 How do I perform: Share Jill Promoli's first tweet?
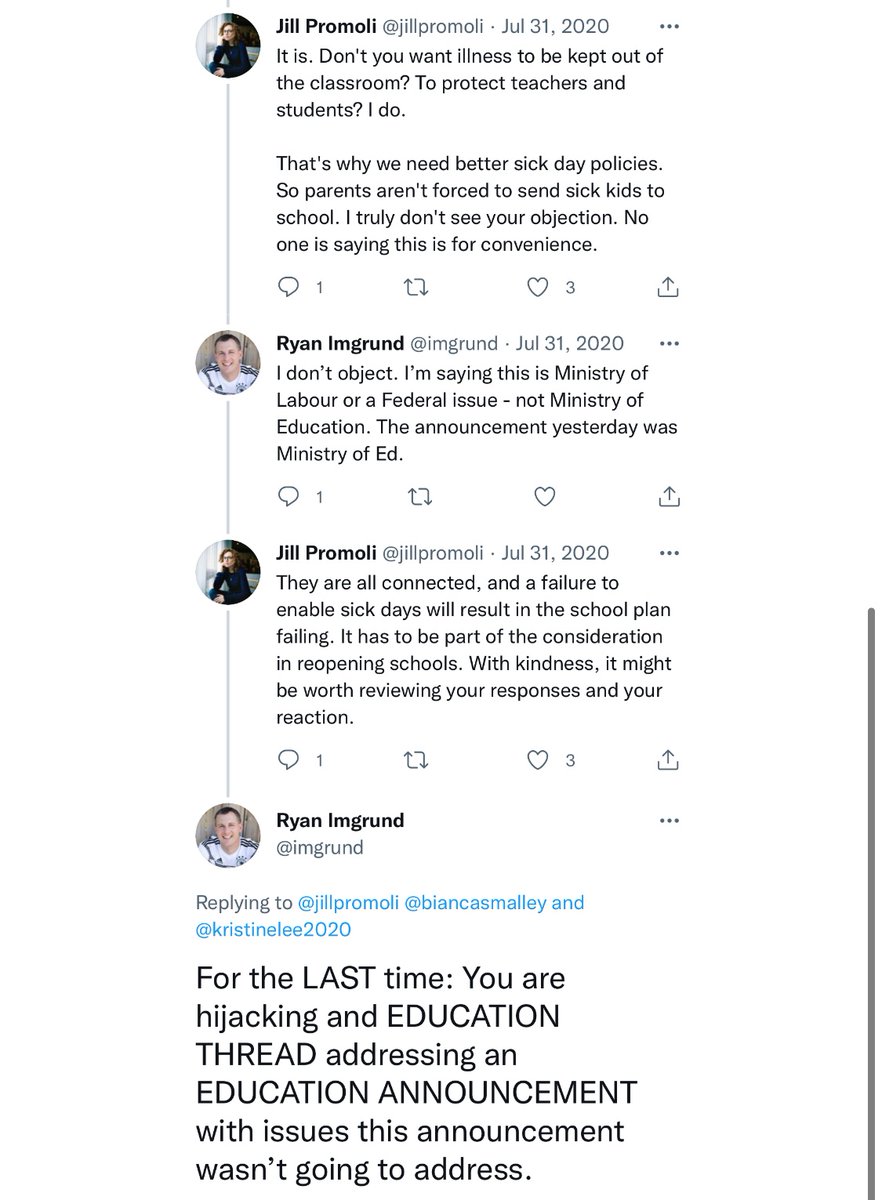coord(668,287)
